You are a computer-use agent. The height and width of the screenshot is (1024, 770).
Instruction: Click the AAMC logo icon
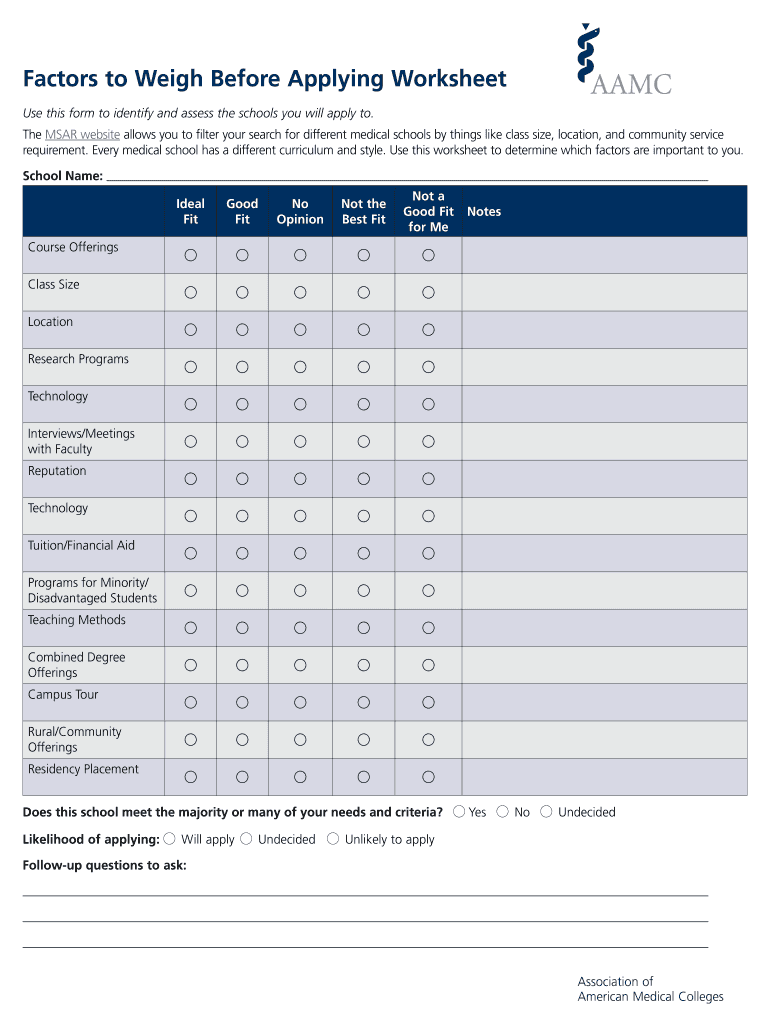pyautogui.click(x=624, y=60)
